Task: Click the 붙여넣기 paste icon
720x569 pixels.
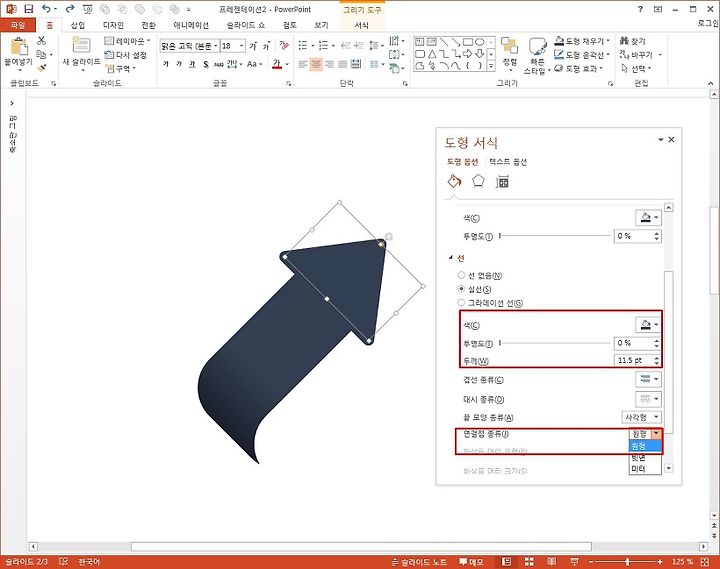Action: click(19, 47)
